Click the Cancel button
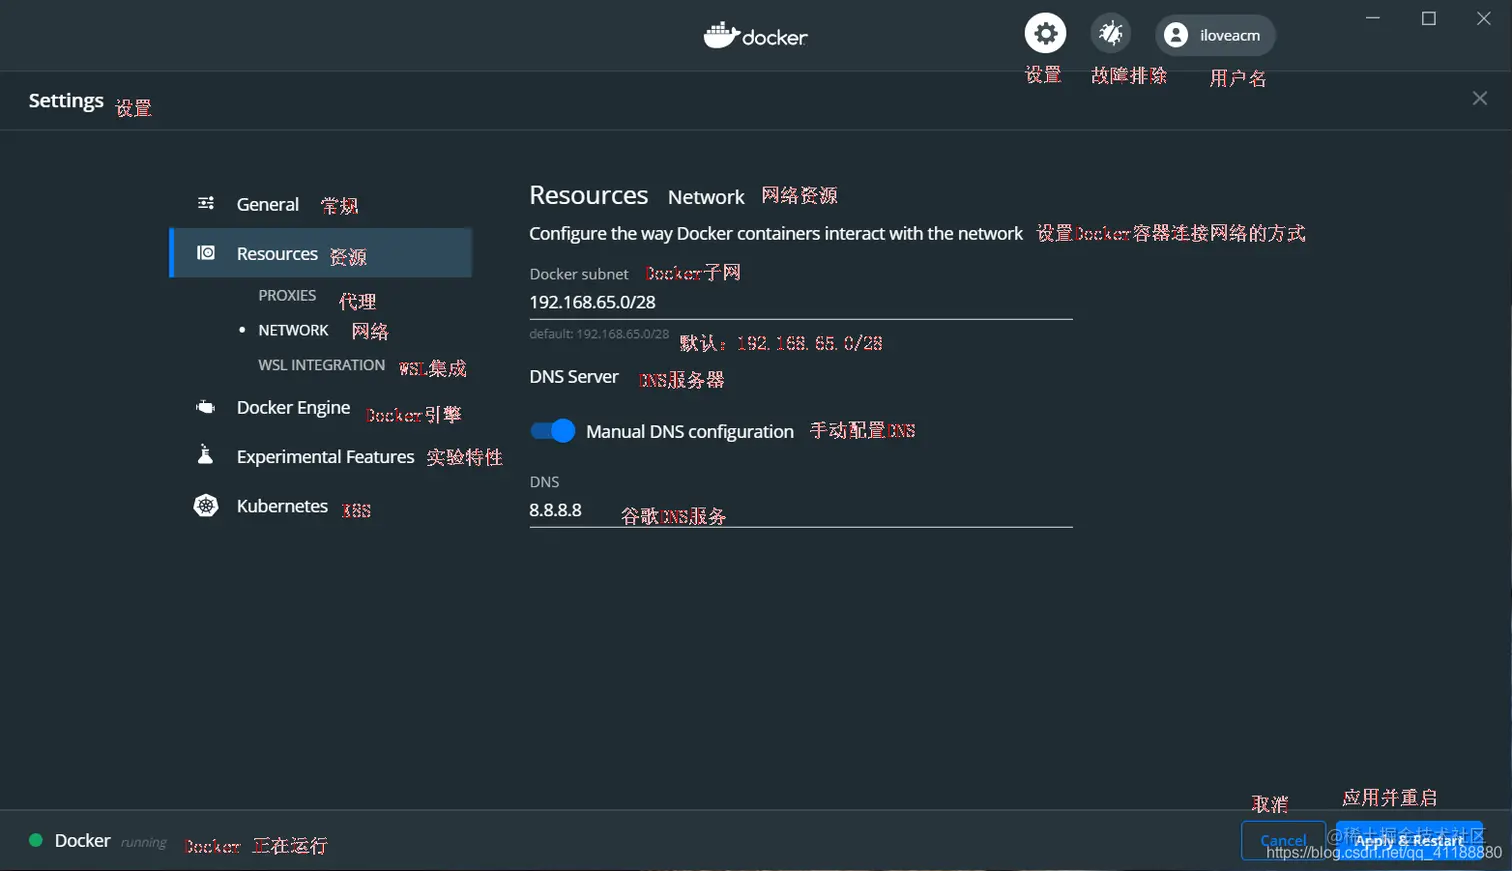The width and height of the screenshot is (1512, 871). tap(1283, 840)
